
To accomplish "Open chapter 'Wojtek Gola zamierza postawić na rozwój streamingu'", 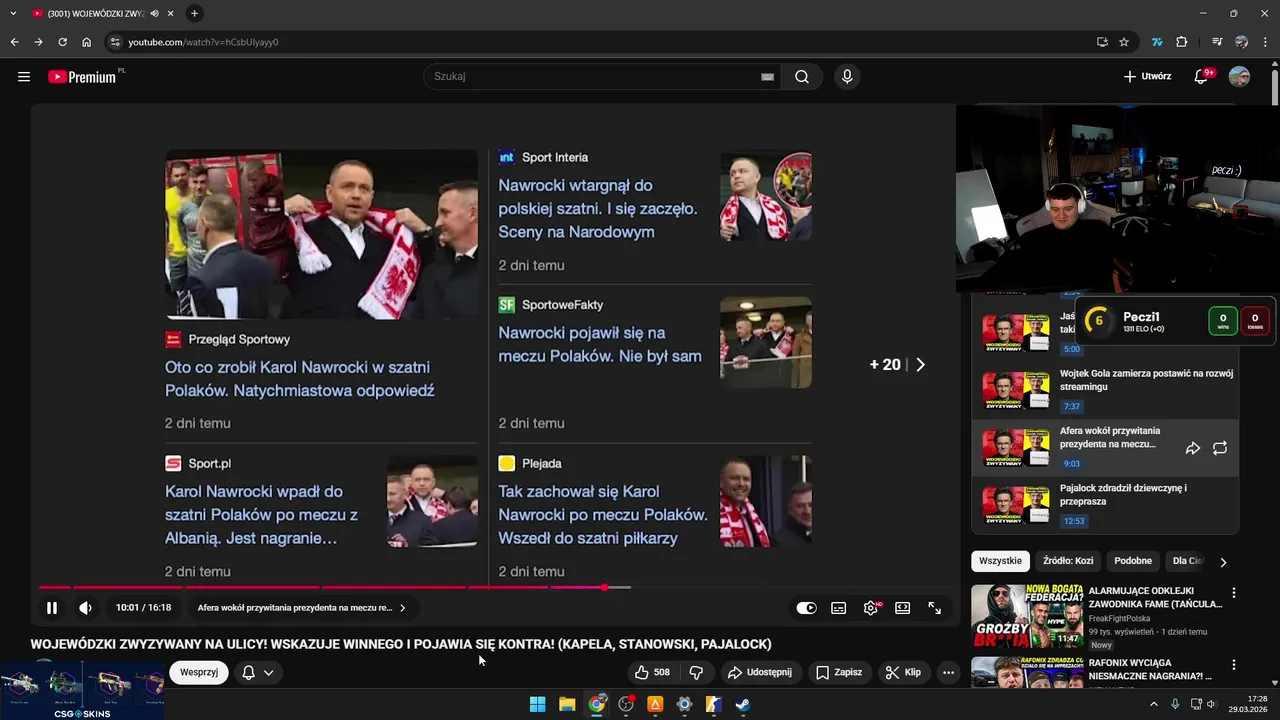I will (1105, 390).
